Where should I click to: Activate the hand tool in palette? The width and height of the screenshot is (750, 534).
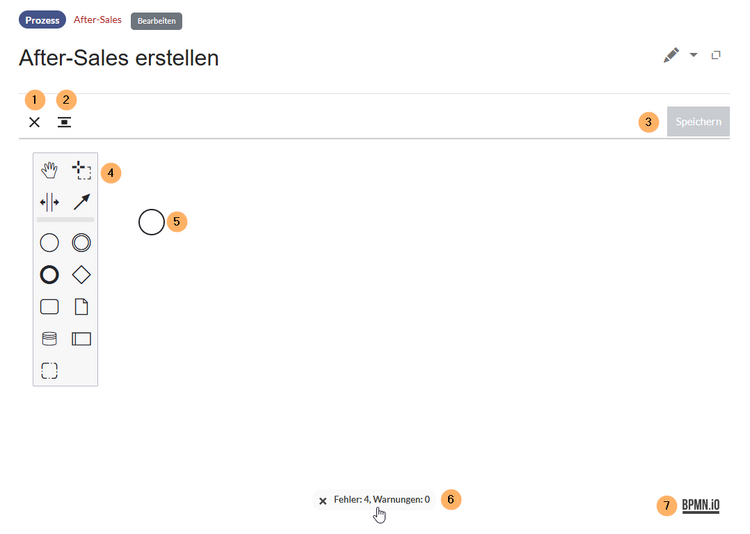49,171
